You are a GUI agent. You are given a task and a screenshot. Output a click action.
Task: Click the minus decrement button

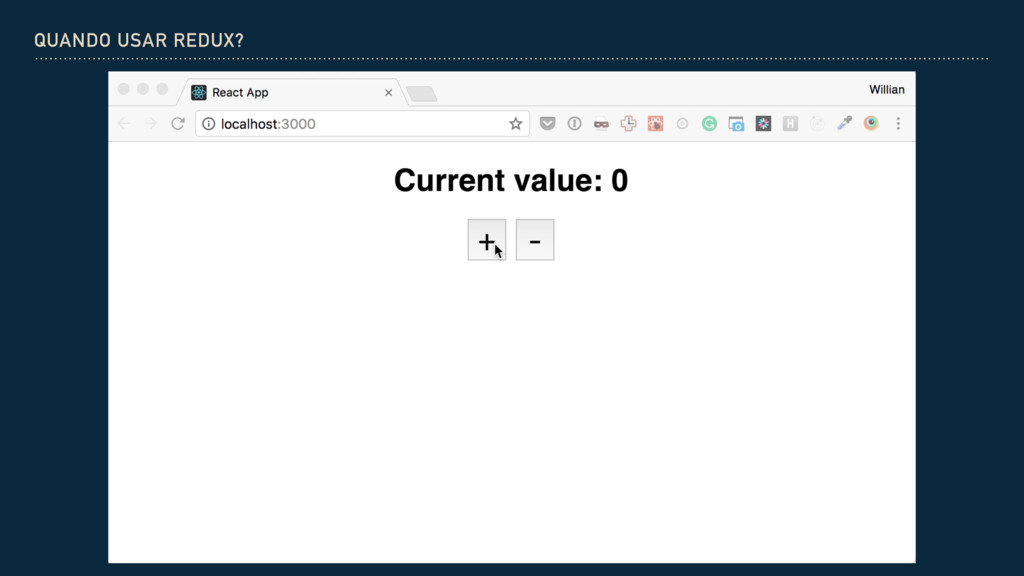tap(535, 240)
